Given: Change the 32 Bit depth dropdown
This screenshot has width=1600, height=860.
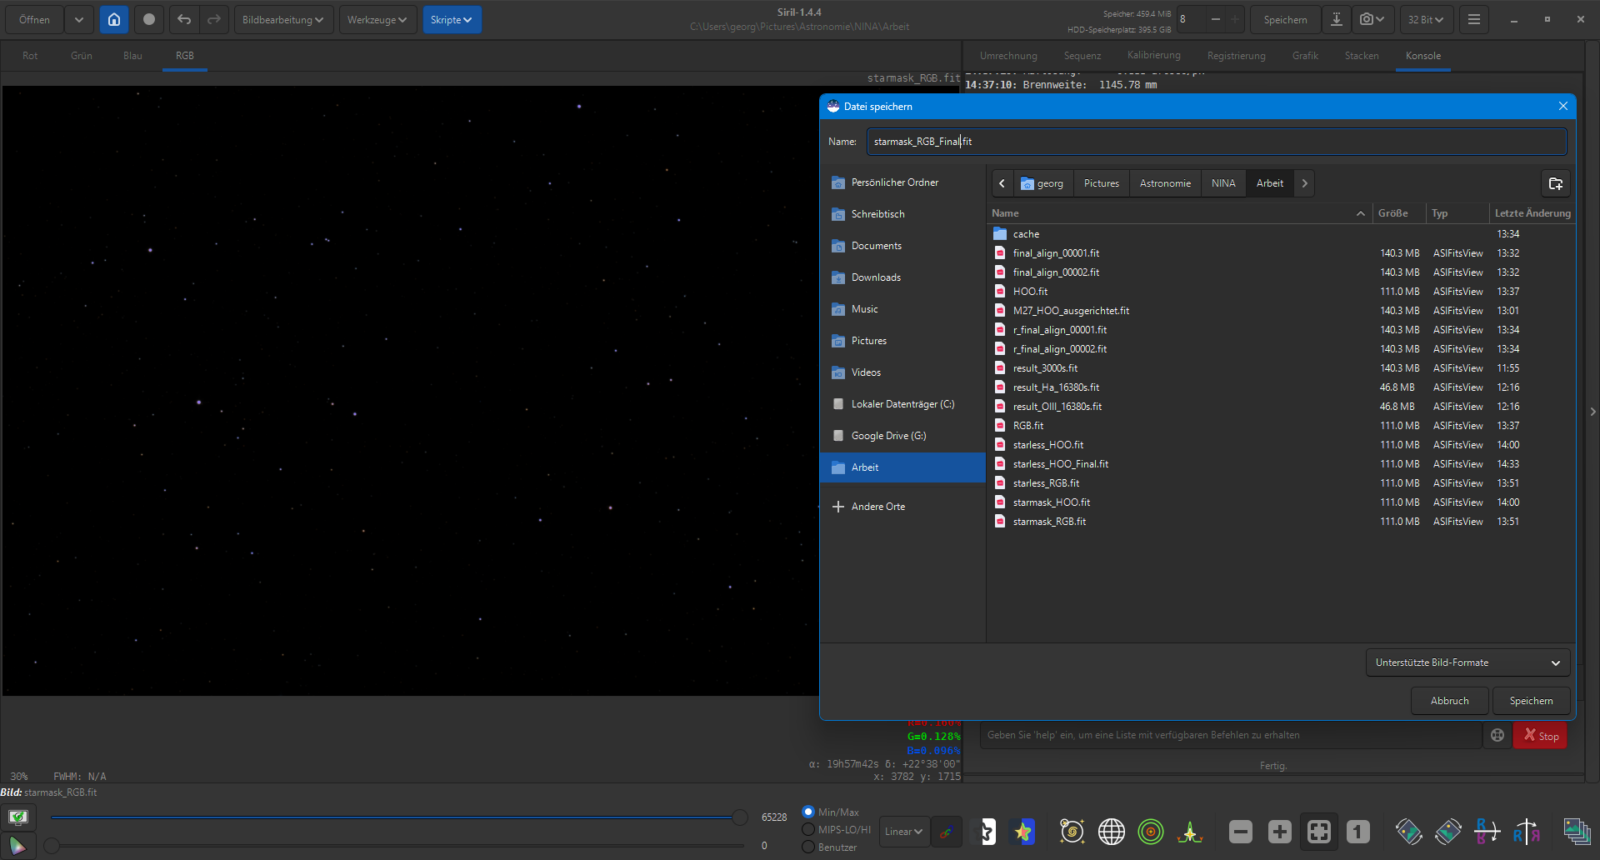Looking at the screenshot, I should point(1426,19).
